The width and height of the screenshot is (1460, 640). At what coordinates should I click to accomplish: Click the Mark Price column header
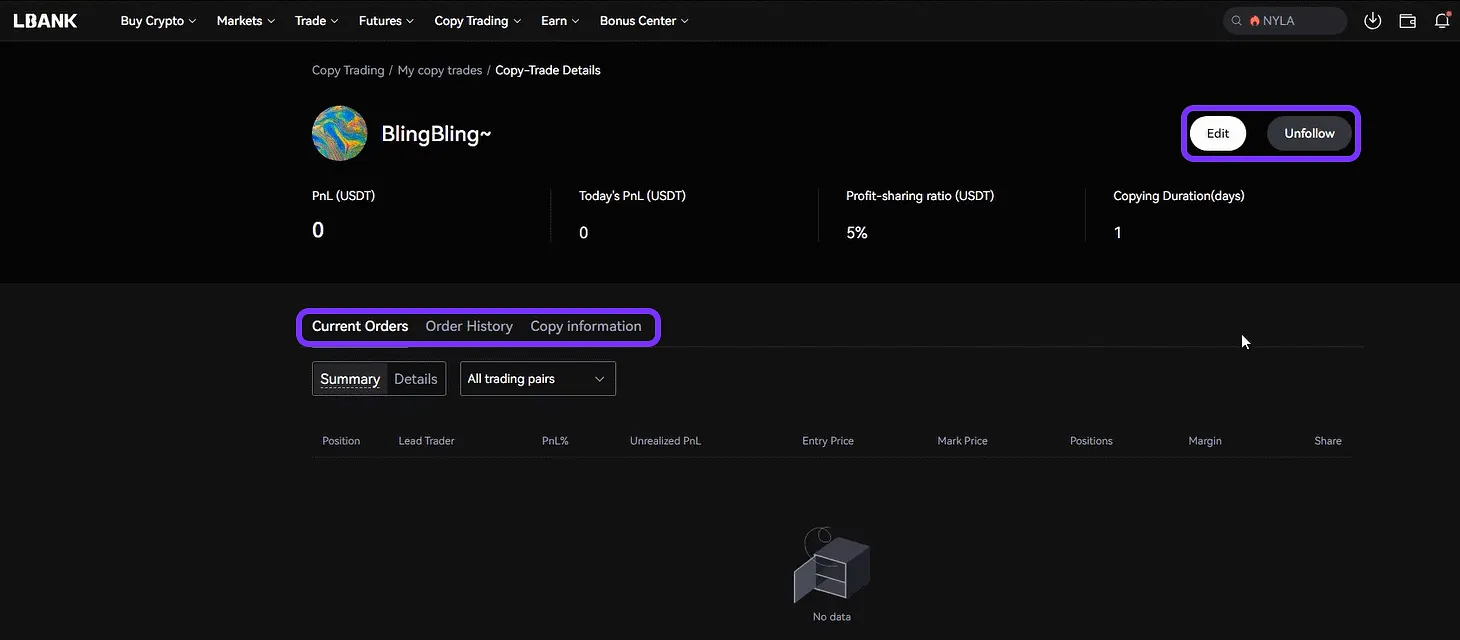962,441
